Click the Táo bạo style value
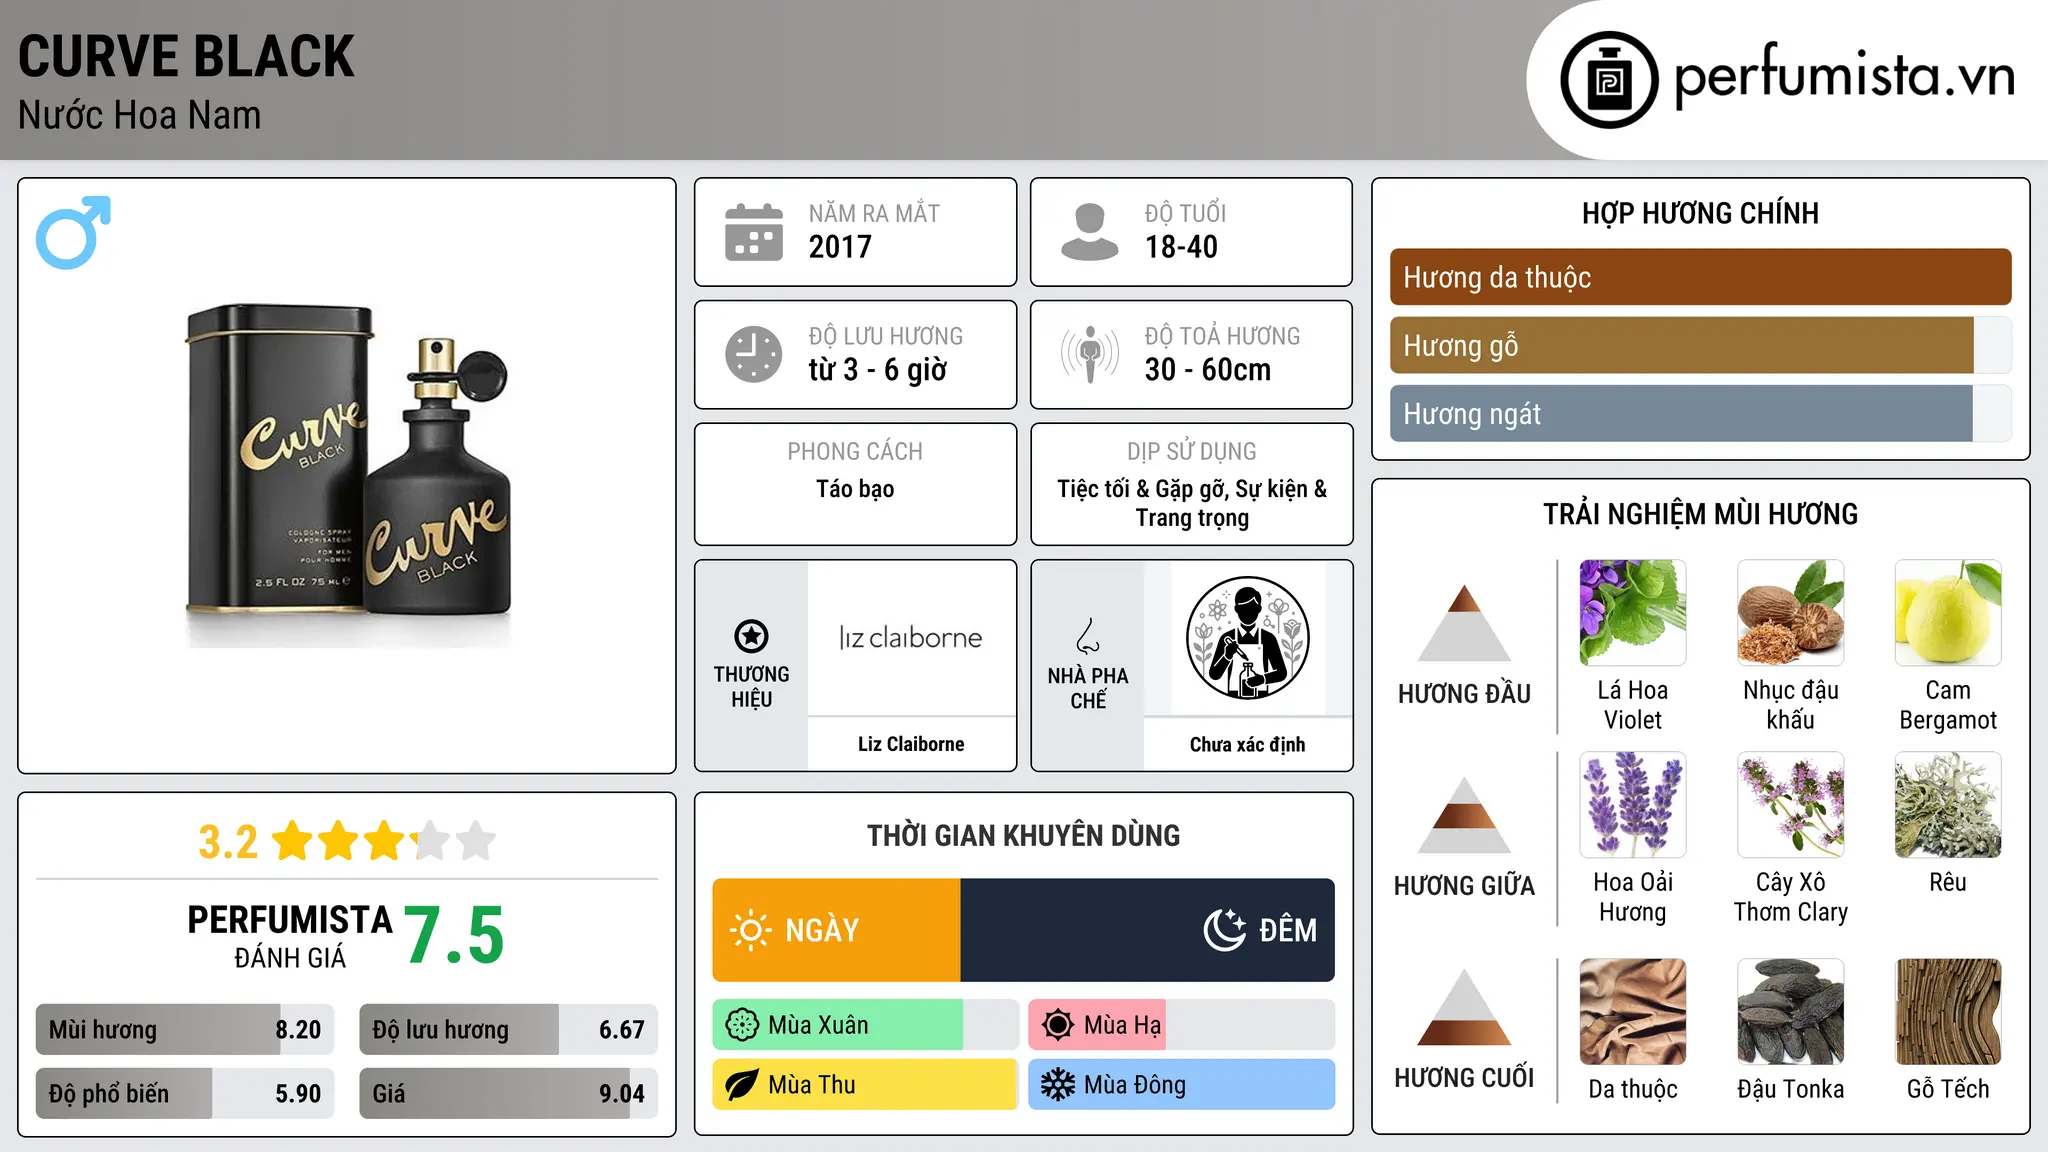The image size is (2048, 1152). [855, 489]
